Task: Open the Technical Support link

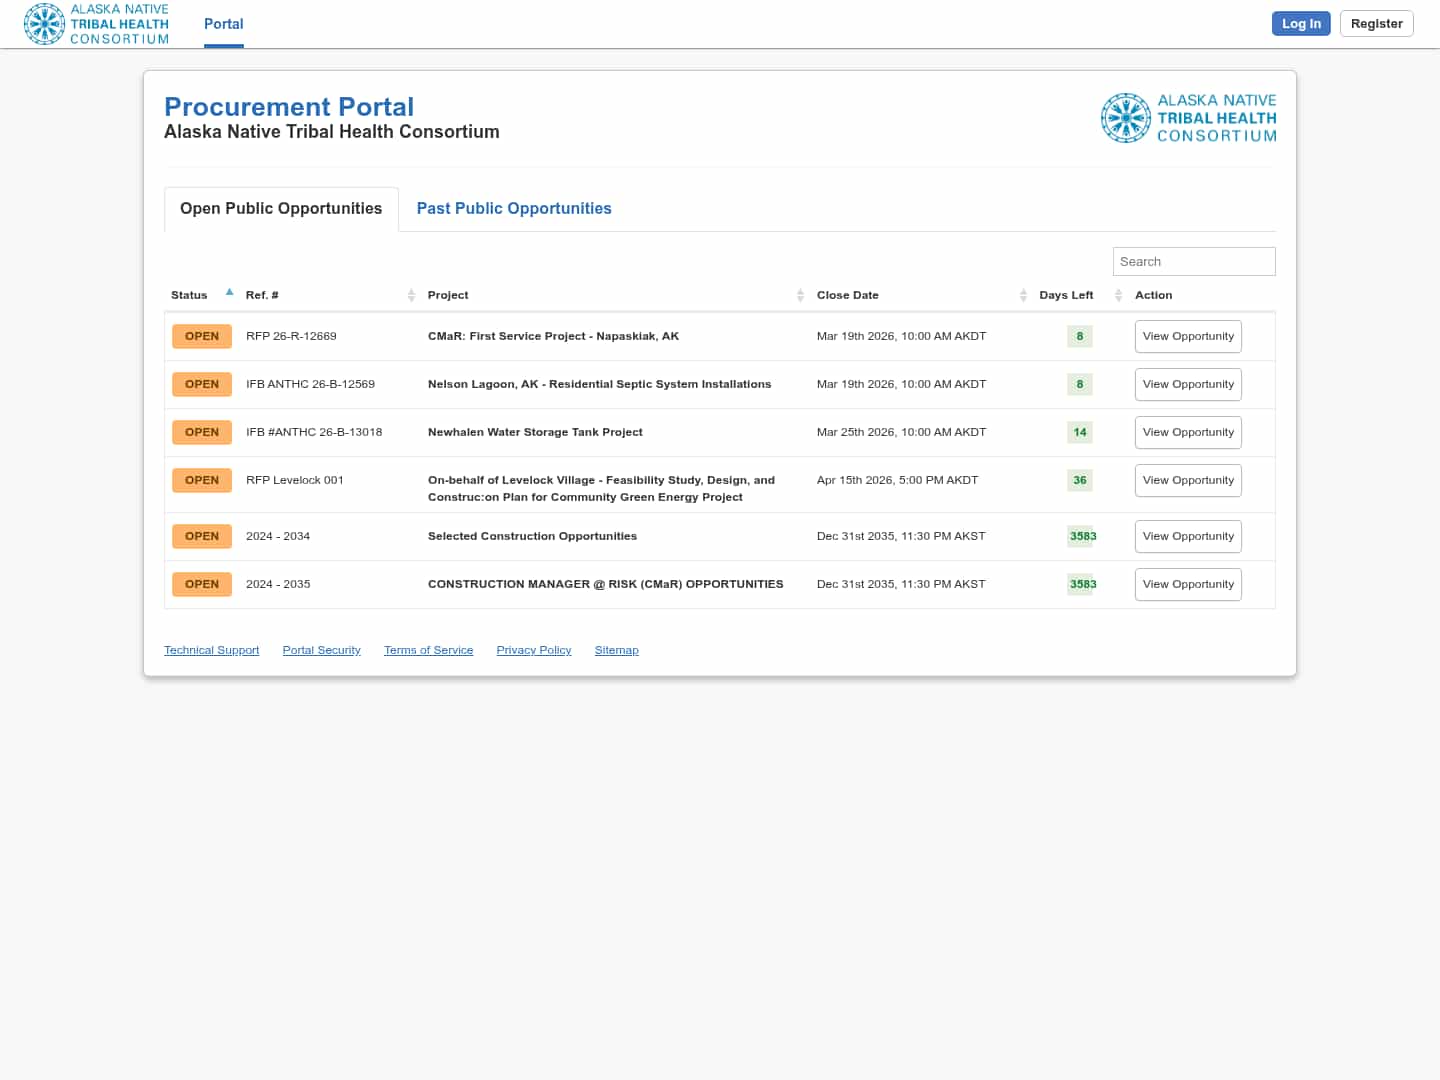Action: 211,650
